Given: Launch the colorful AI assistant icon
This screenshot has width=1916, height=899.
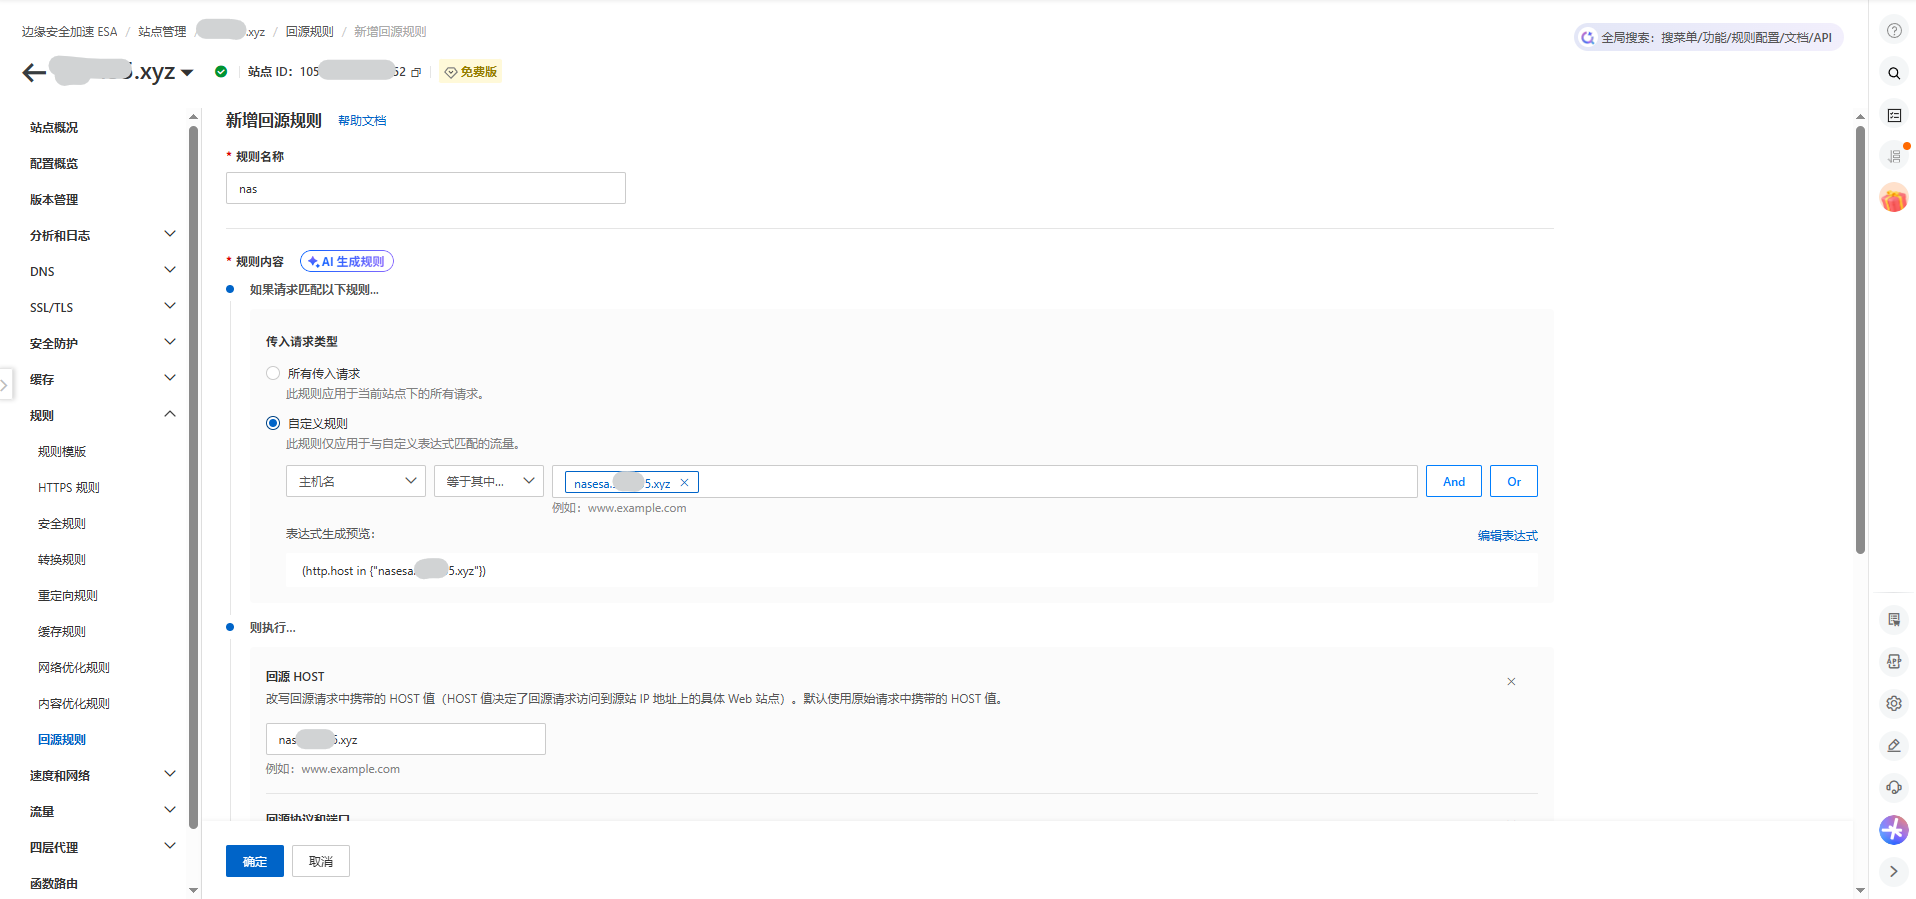Looking at the screenshot, I should 1894,830.
